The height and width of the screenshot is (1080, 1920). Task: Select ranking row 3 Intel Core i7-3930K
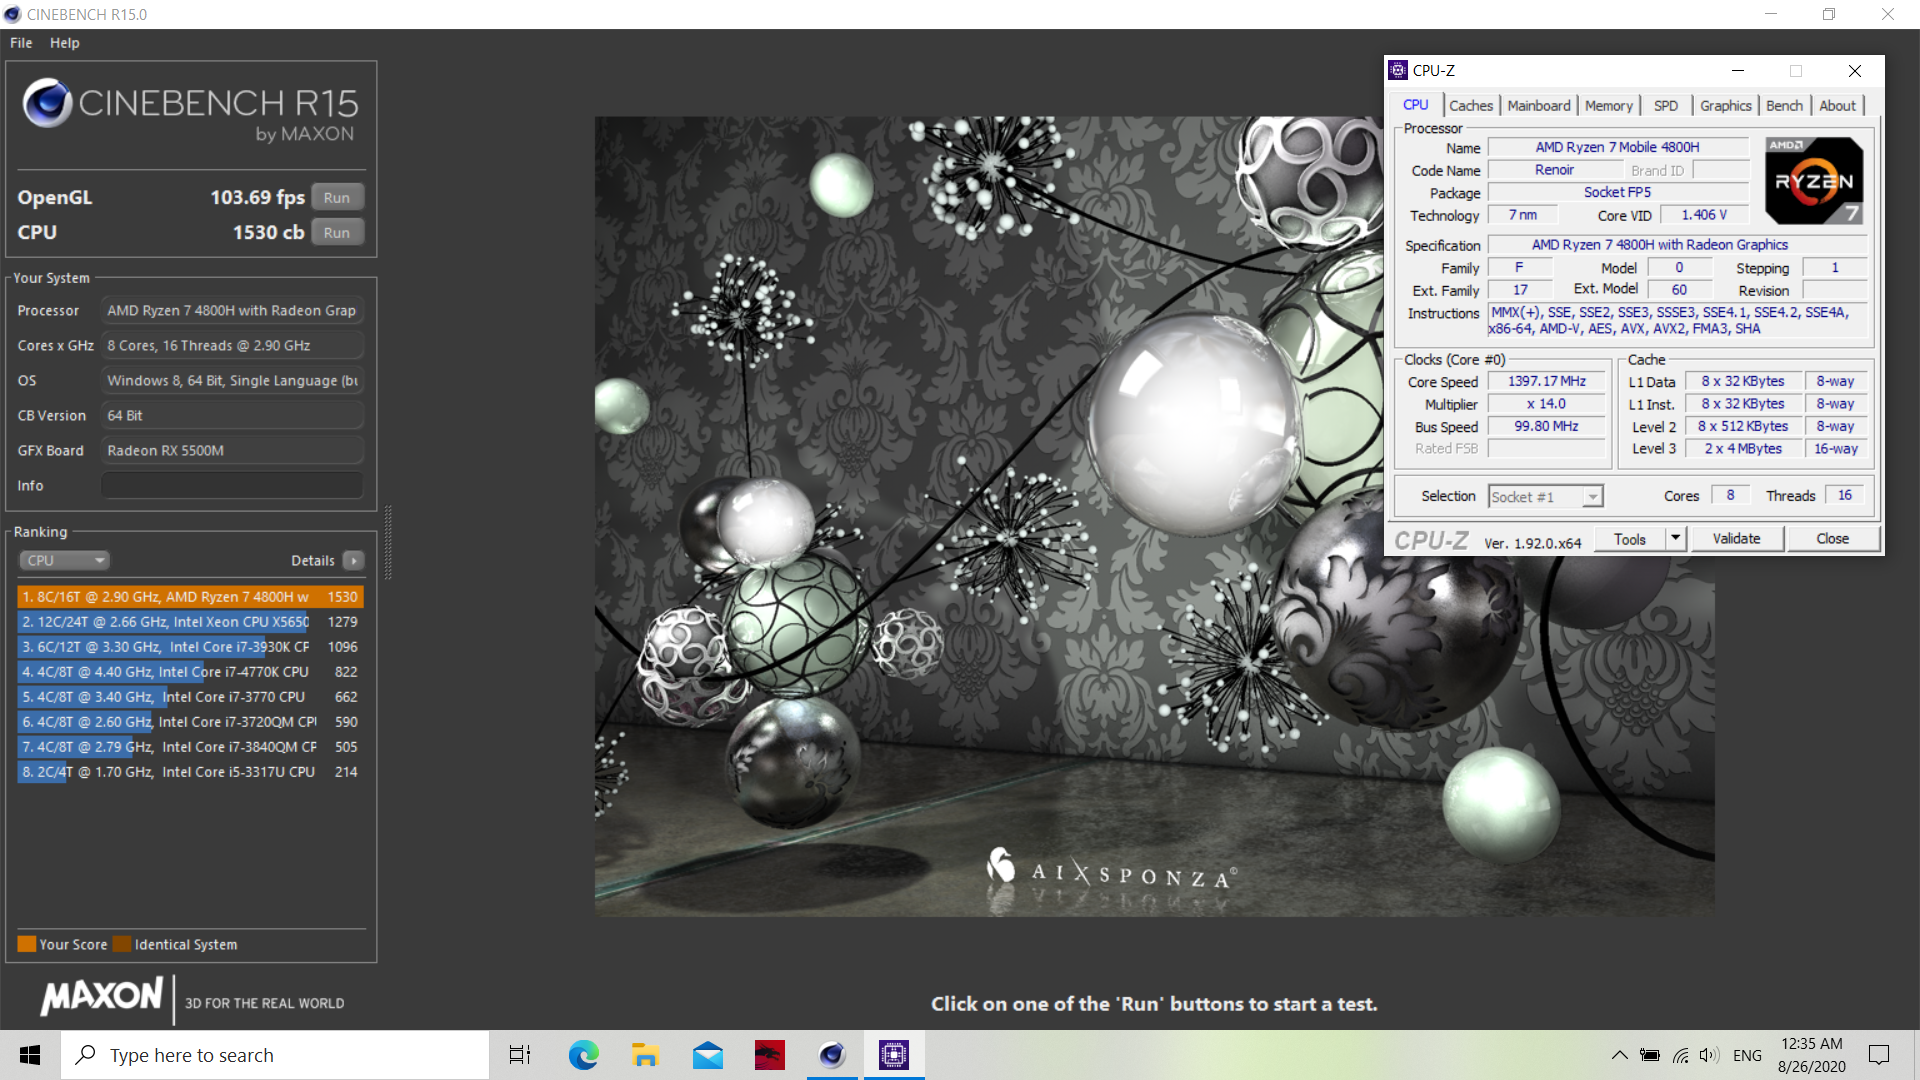(x=190, y=647)
